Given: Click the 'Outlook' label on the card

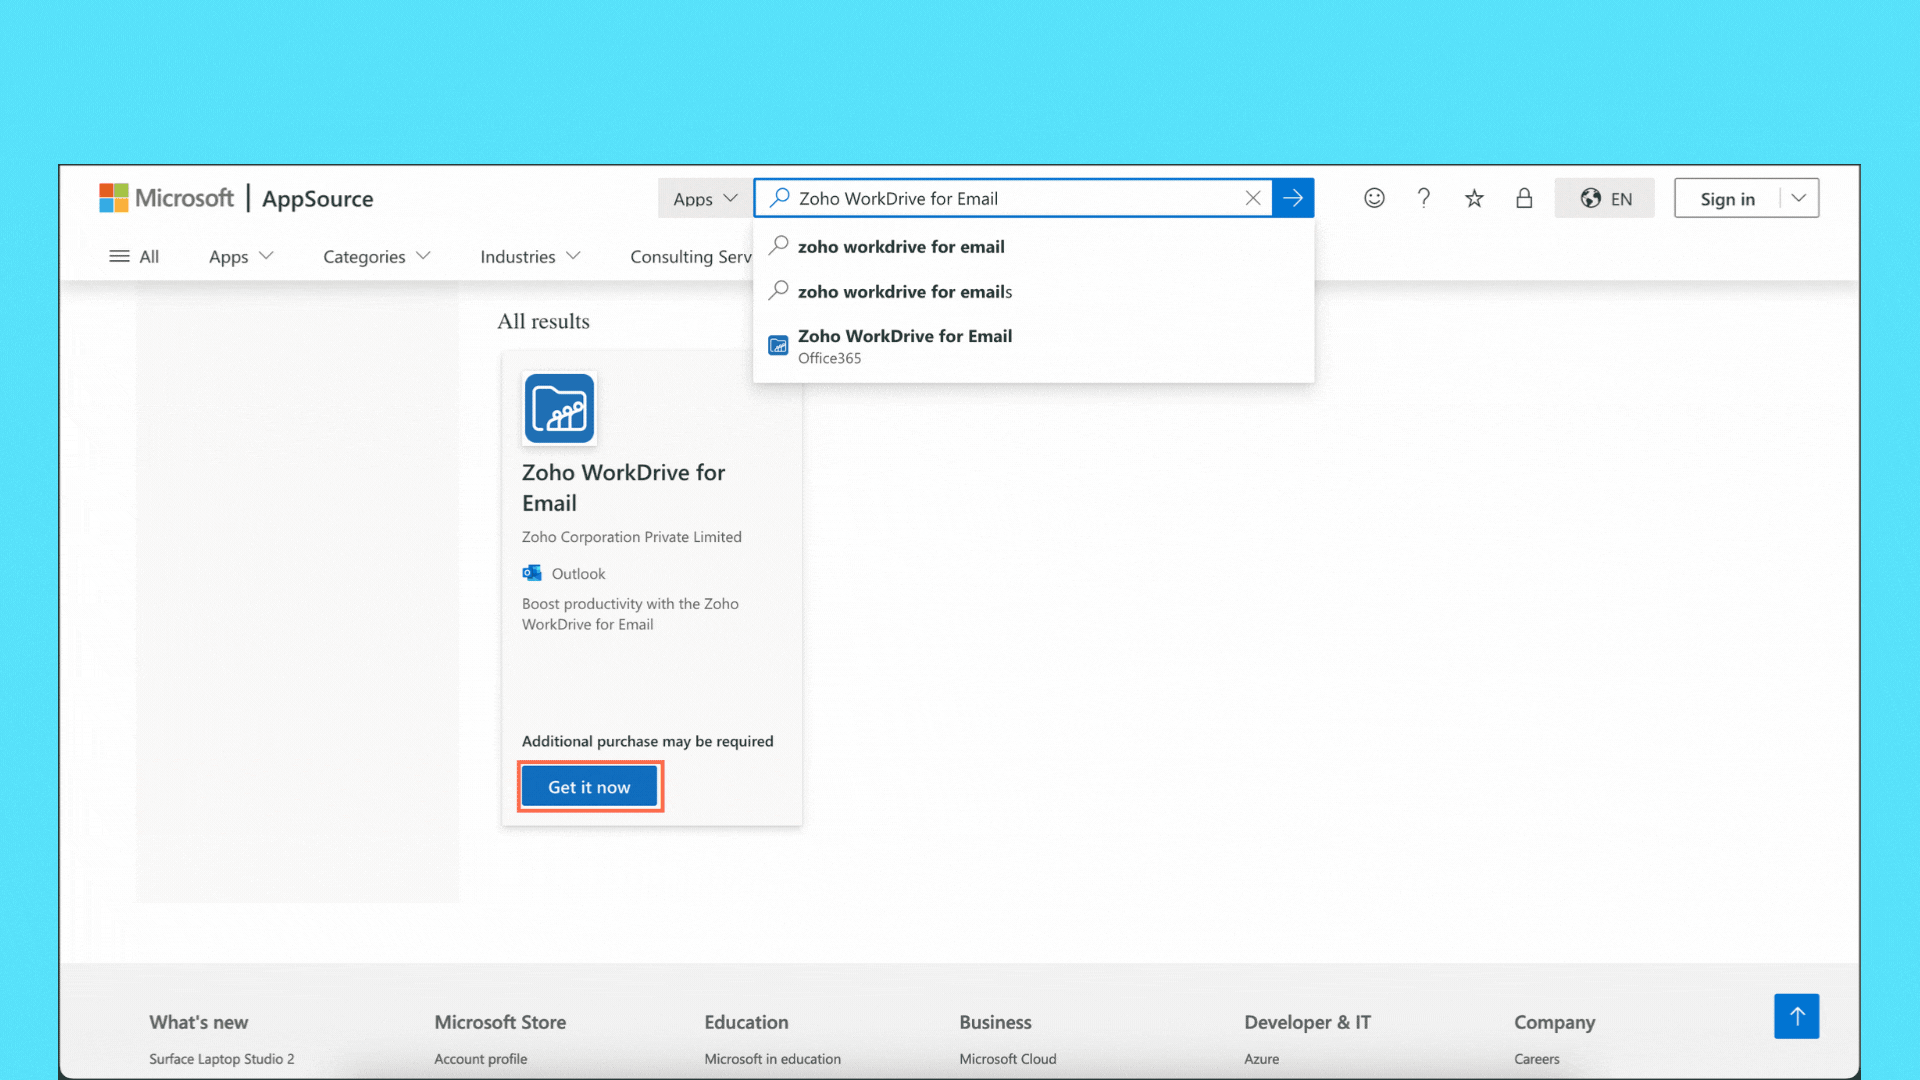Looking at the screenshot, I should pyautogui.click(x=578, y=574).
